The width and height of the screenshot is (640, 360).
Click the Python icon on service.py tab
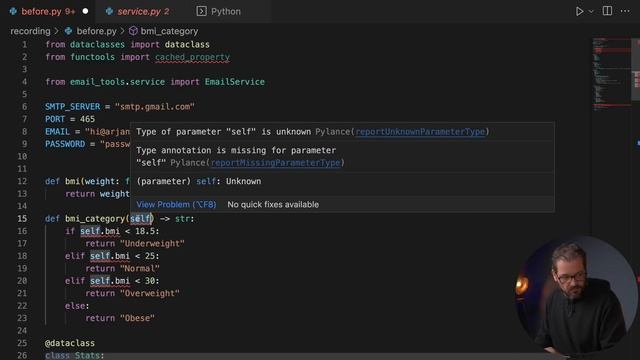[109, 11]
